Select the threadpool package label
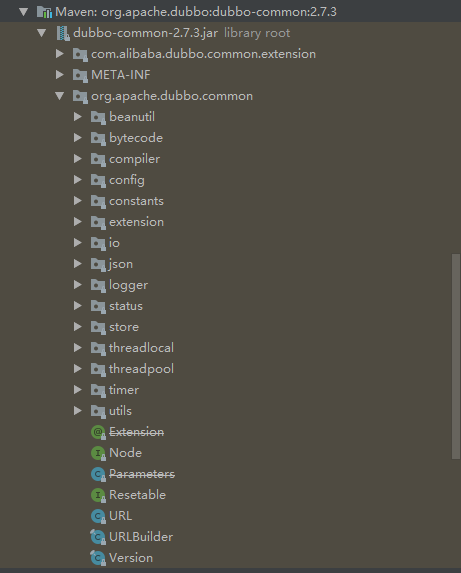This screenshot has height=573, width=461. 141,369
